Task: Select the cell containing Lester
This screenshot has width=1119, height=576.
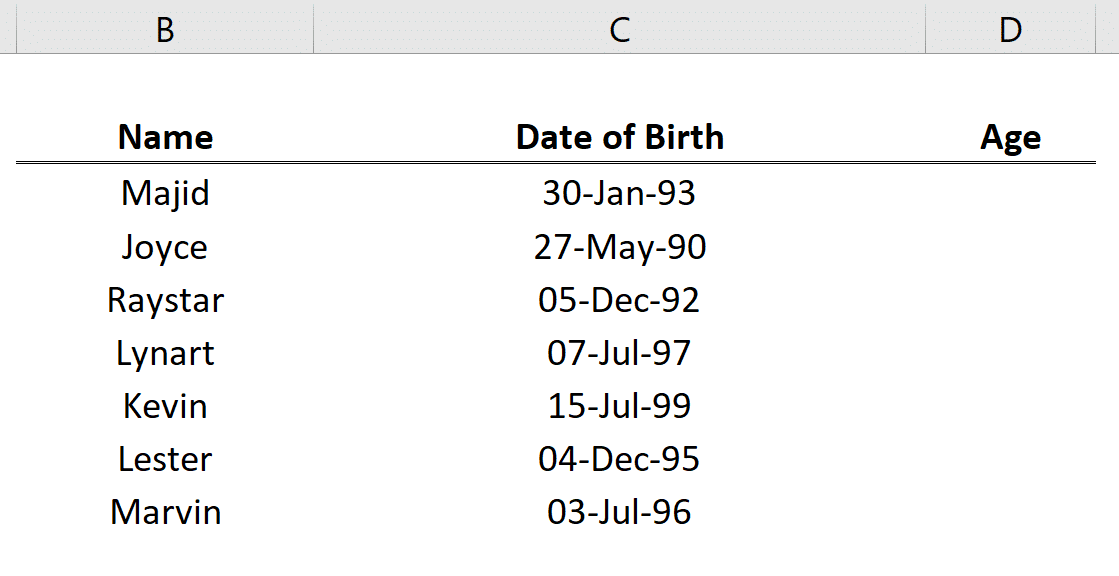Action: (x=164, y=459)
